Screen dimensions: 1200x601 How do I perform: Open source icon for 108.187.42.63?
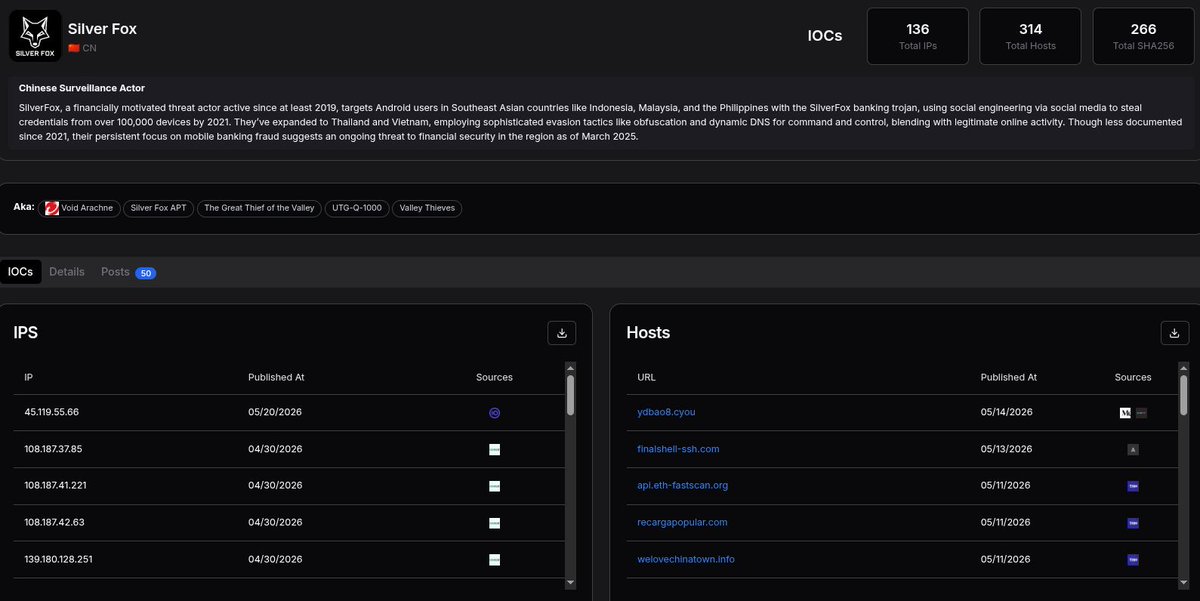click(x=494, y=522)
